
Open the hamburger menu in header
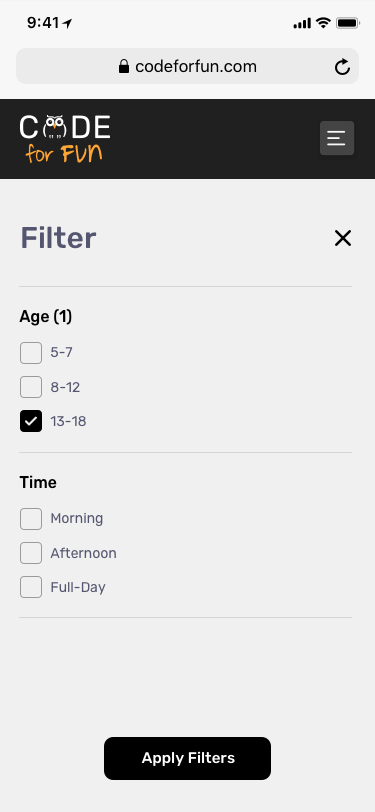click(337, 138)
